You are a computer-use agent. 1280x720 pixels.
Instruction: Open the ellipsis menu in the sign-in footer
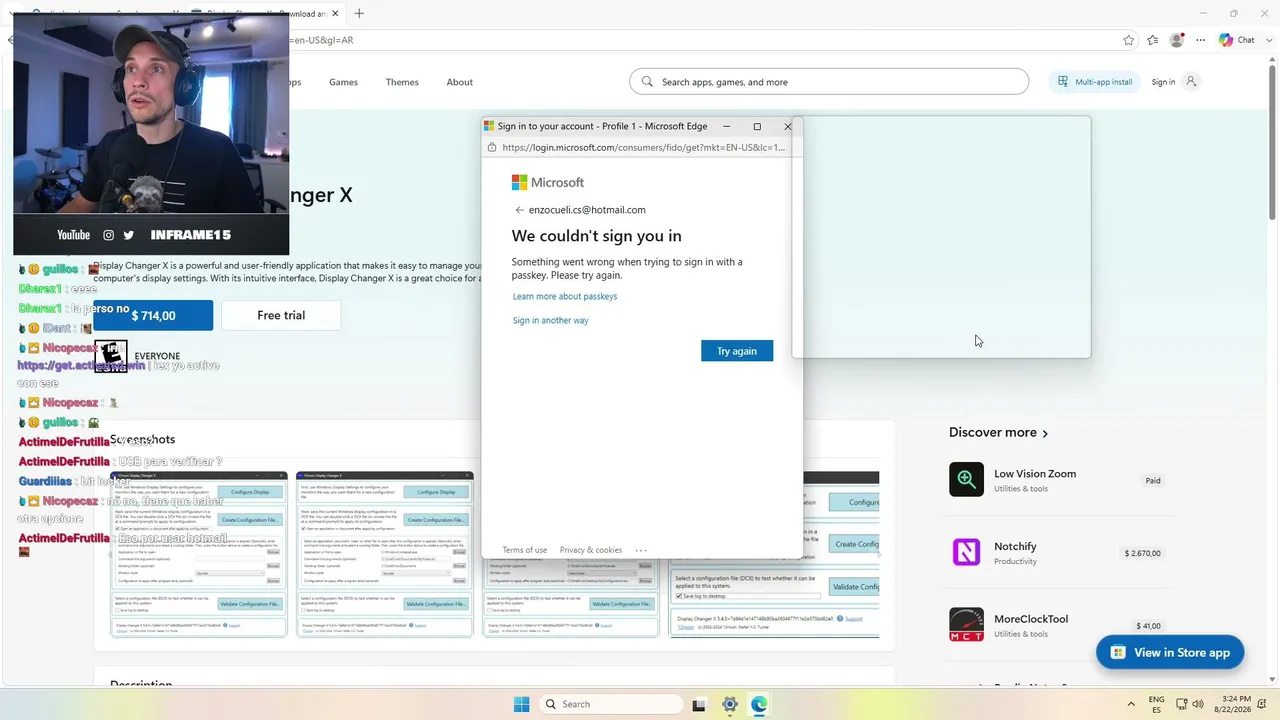(x=641, y=550)
